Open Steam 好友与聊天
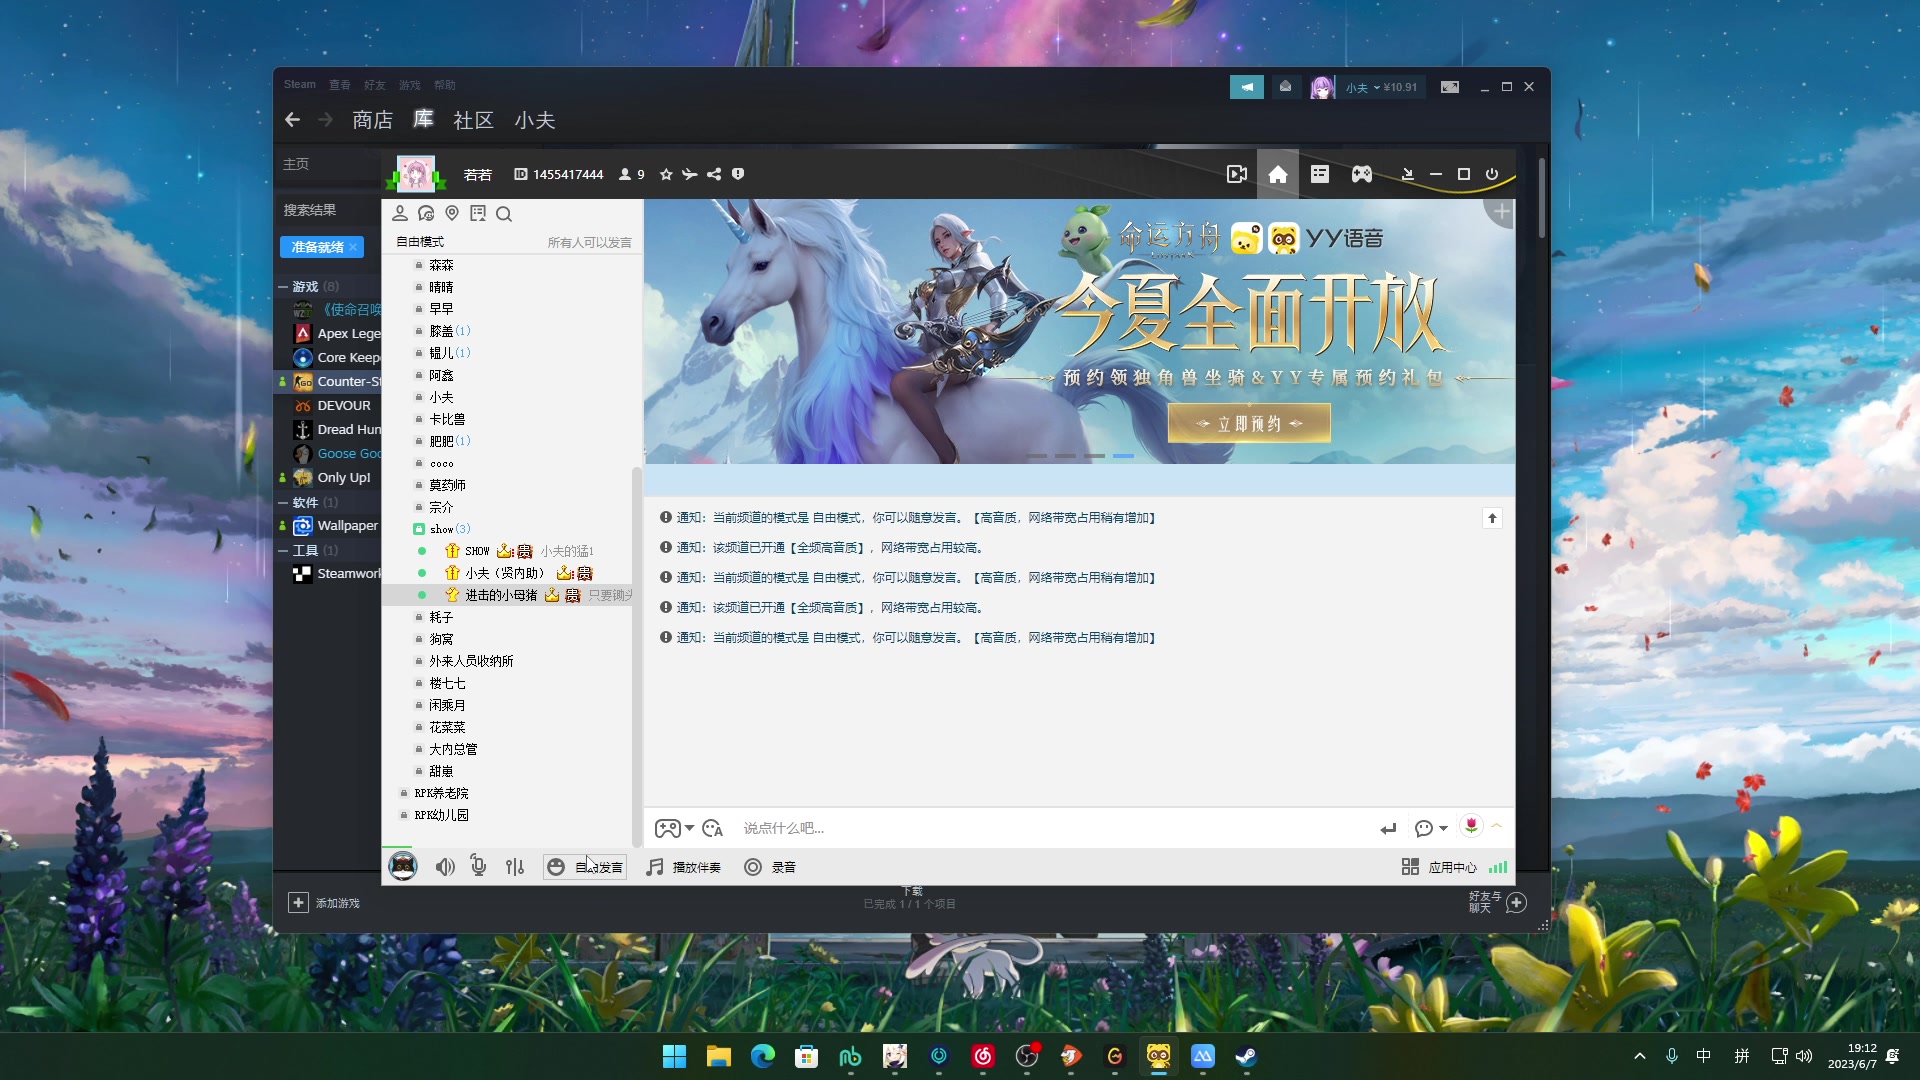1920x1080 pixels. [x=1497, y=902]
